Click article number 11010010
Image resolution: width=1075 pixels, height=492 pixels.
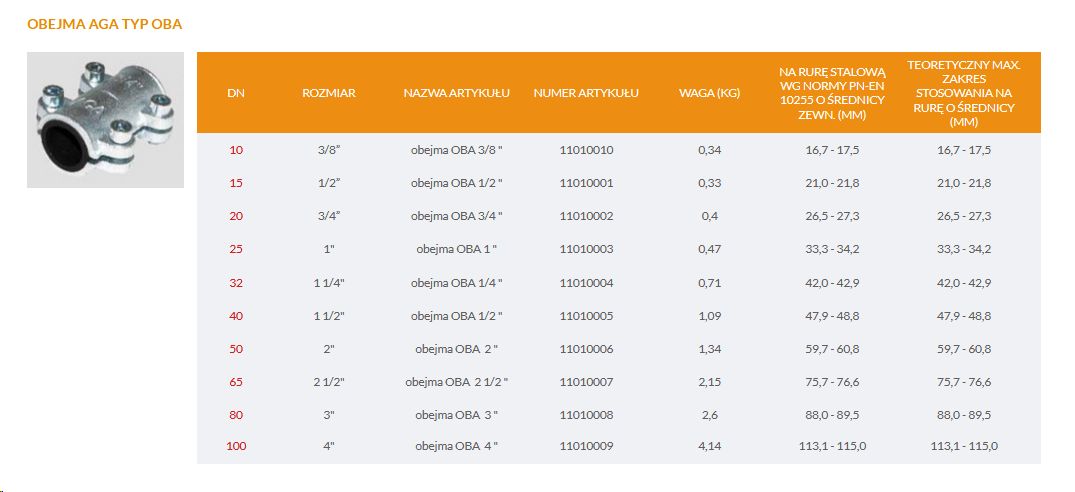[x=586, y=150]
